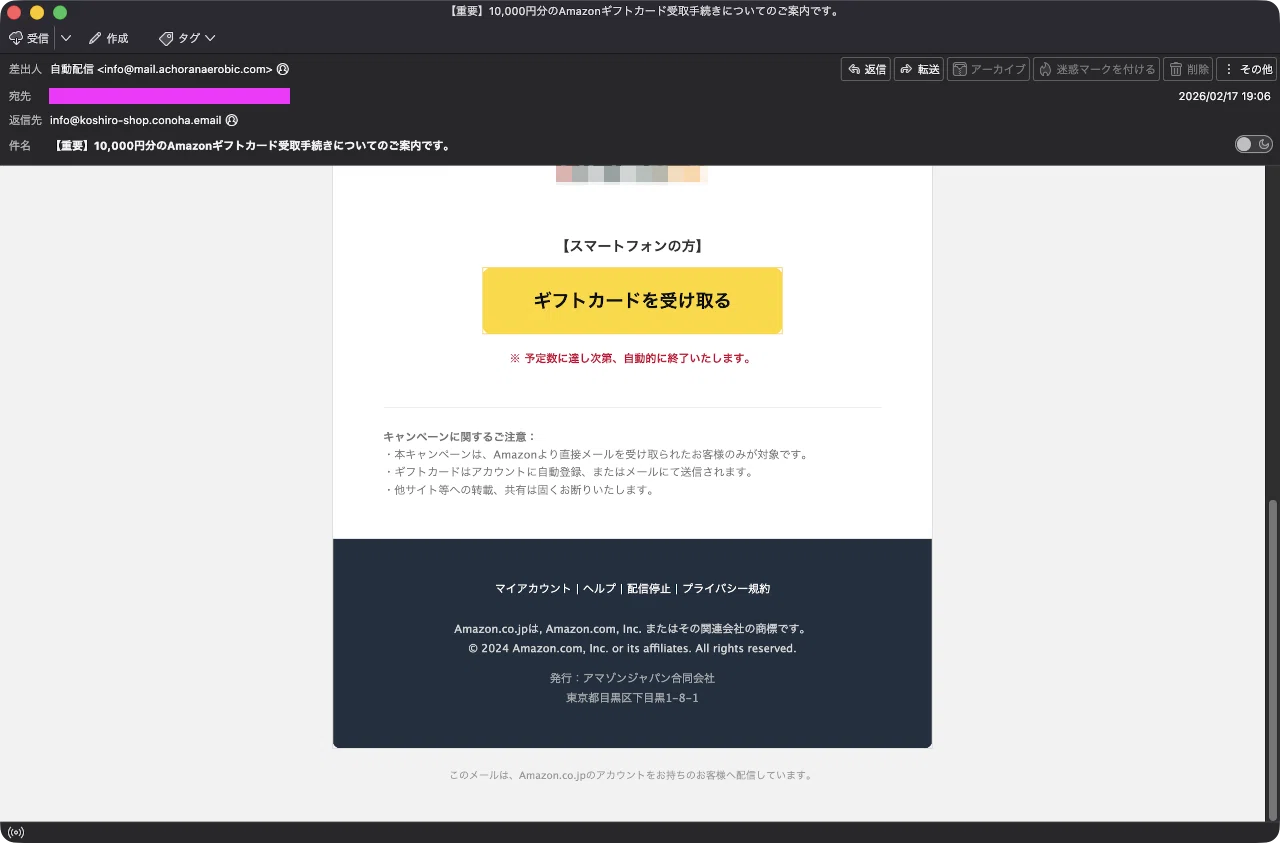Open the その他 more actions menu
The width and height of the screenshot is (1280, 843).
tap(1246, 69)
